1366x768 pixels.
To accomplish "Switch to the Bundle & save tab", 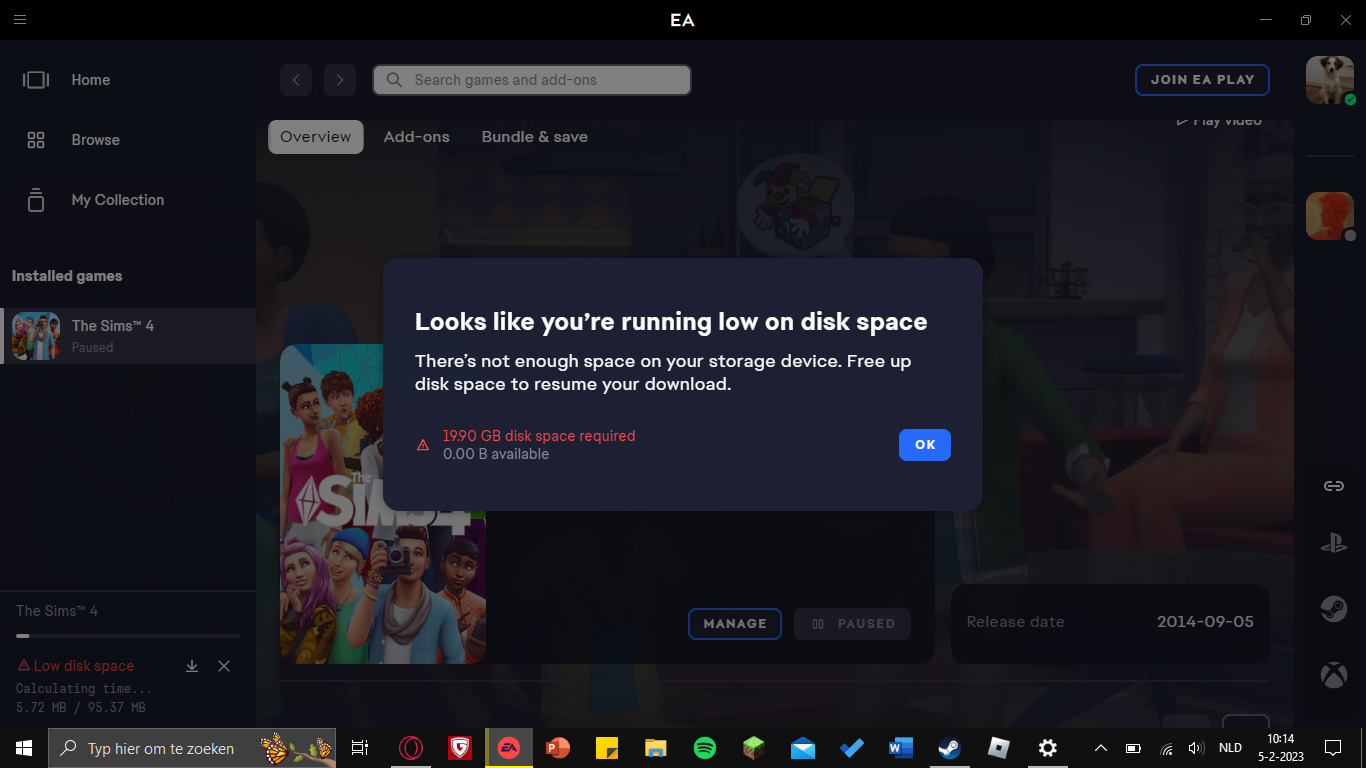I will (x=534, y=137).
